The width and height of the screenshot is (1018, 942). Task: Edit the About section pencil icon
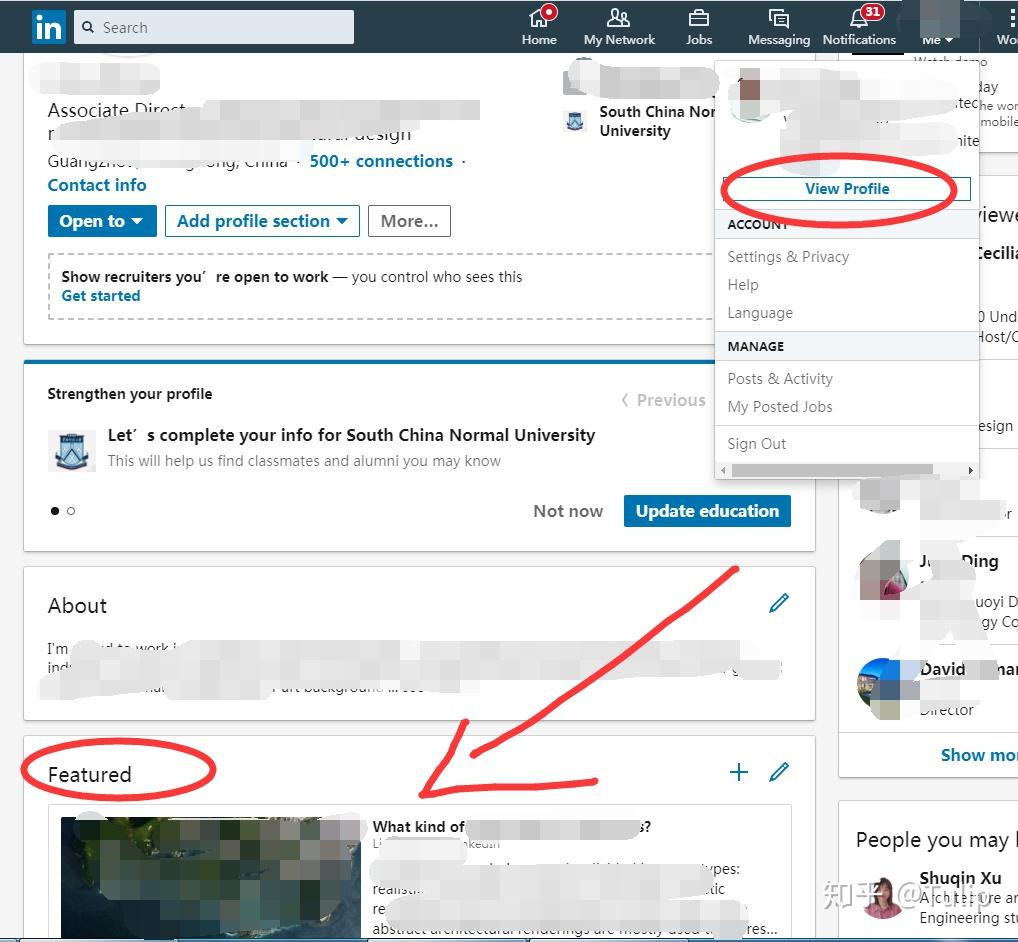point(779,602)
